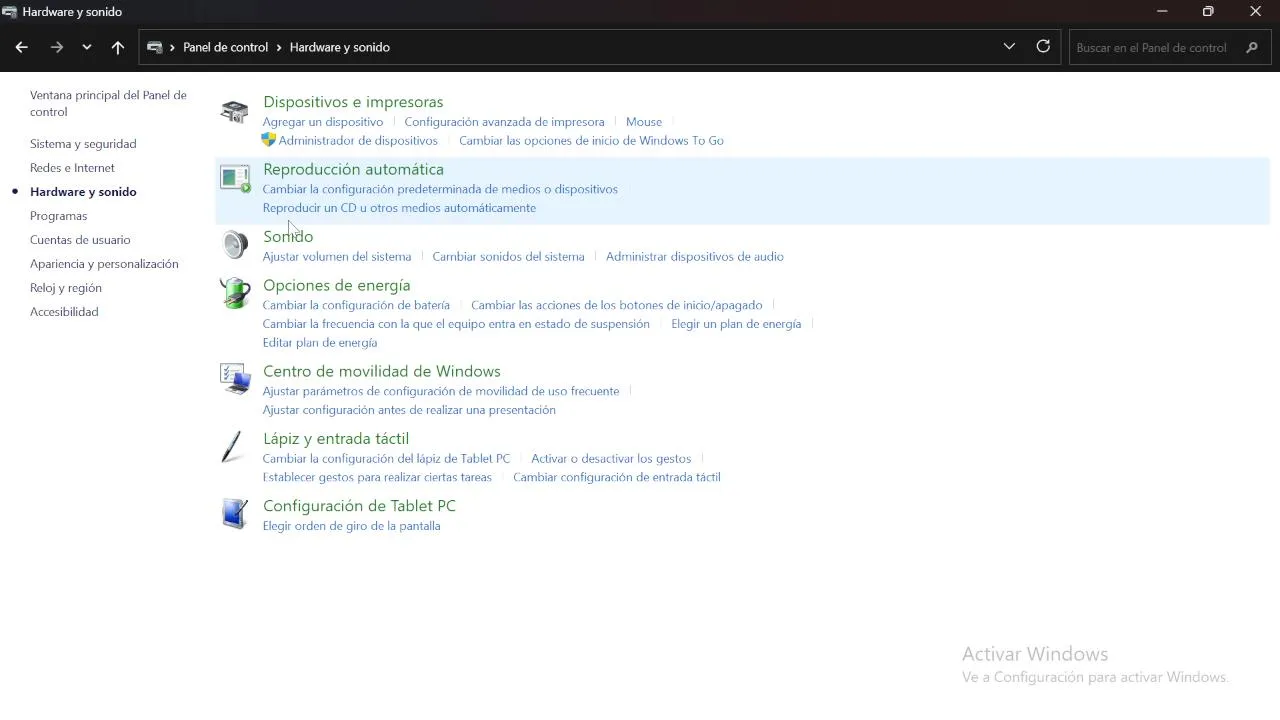Open recent locations dropdown arrow

coord(87,47)
